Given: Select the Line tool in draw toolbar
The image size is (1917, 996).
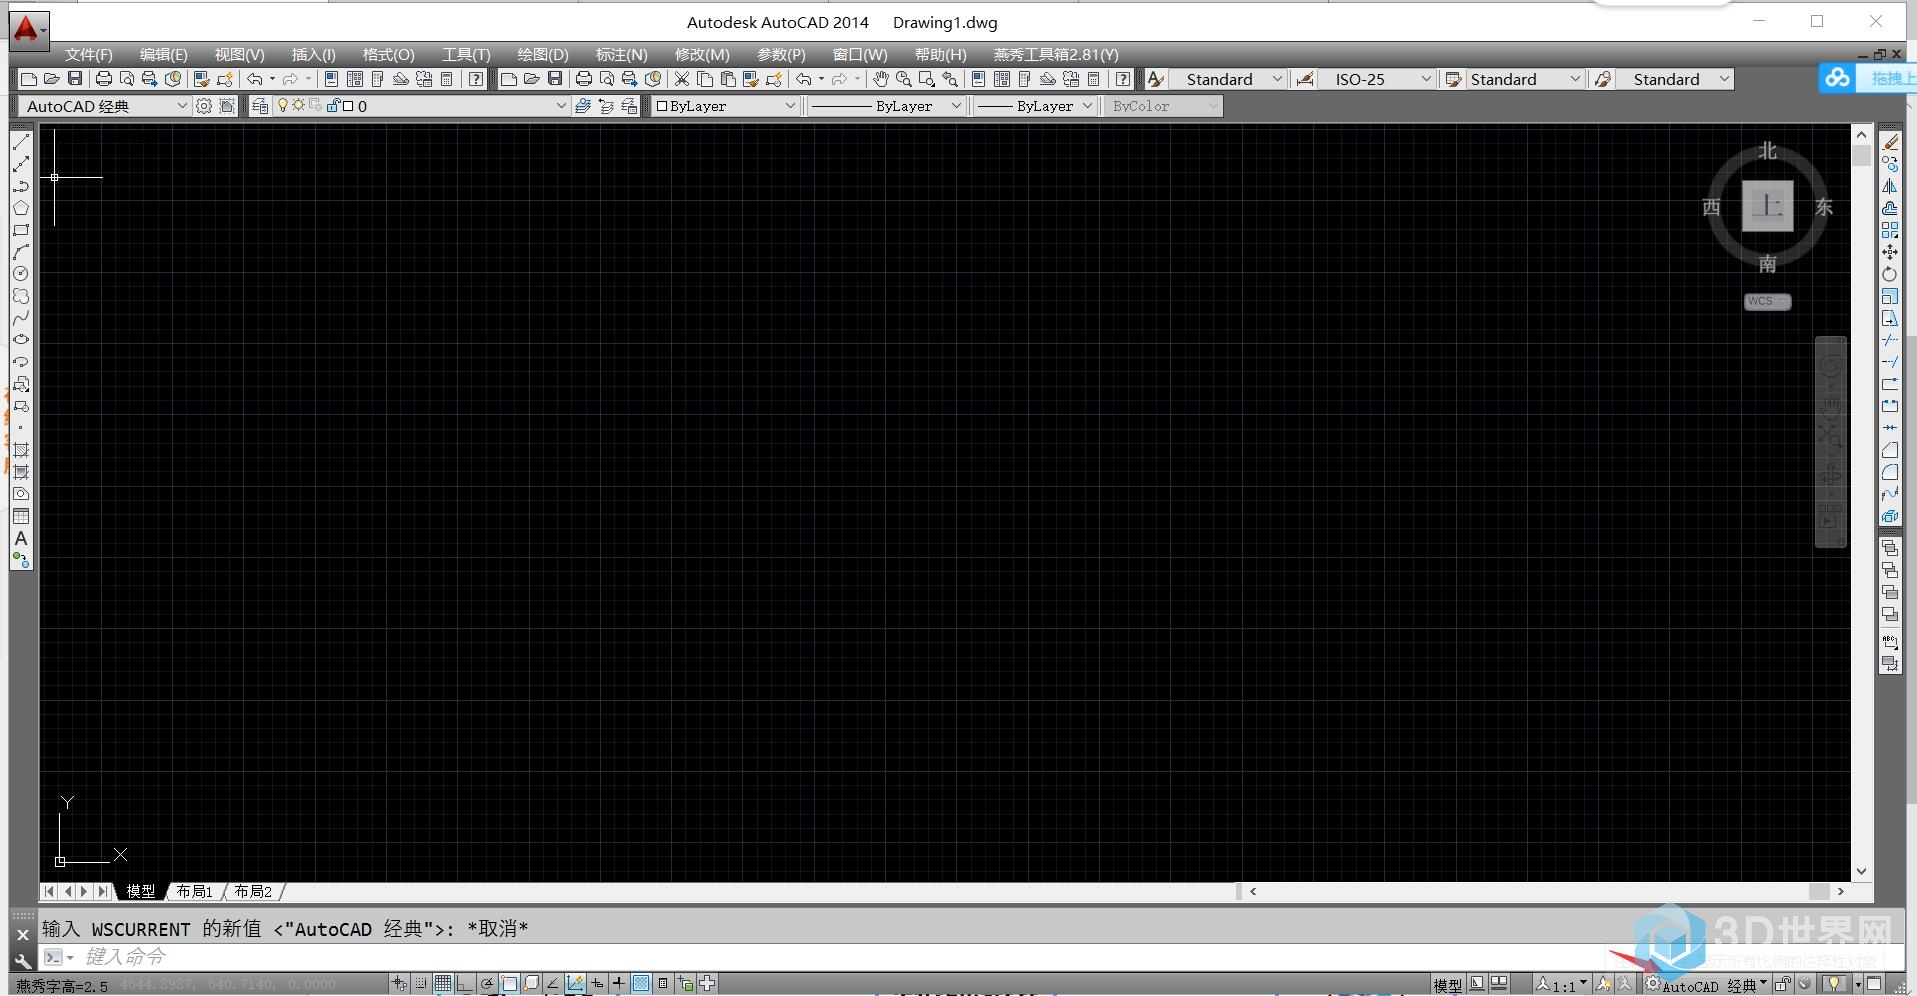Looking at the screenshot, I should tap(21, 142).
